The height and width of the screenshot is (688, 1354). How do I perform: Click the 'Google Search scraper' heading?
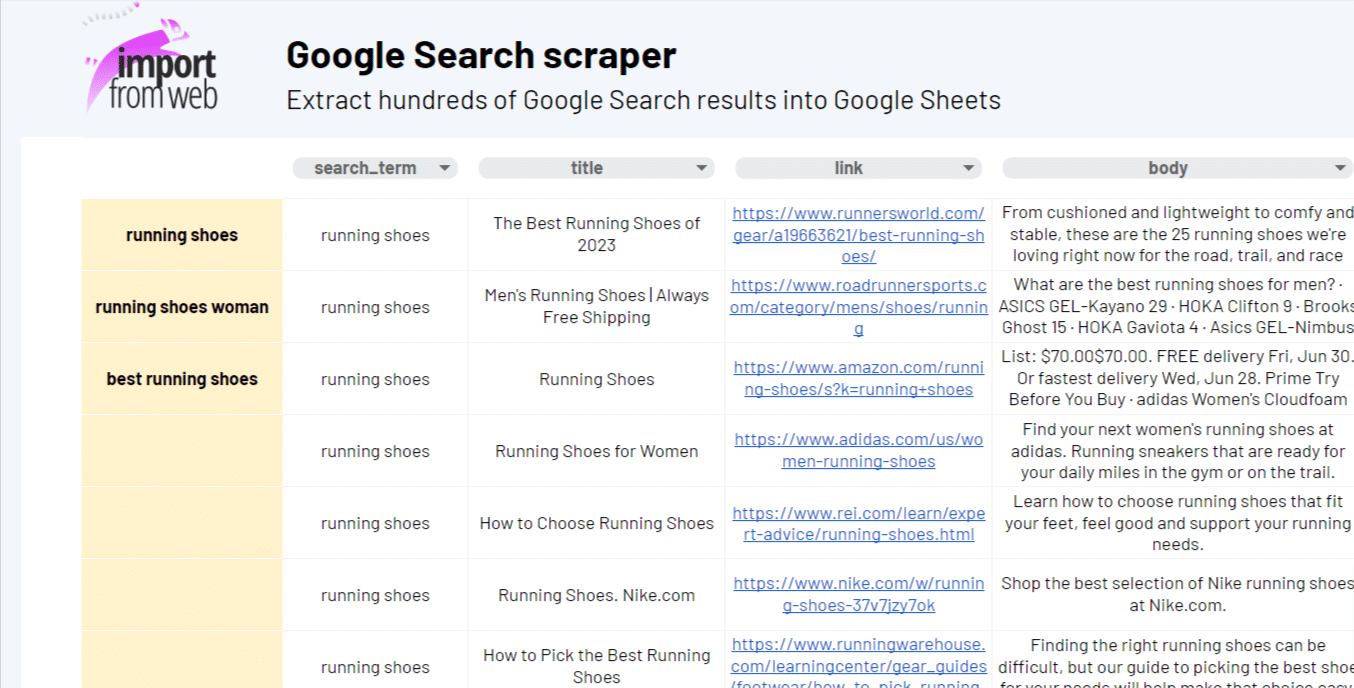[x=481, y=55]
